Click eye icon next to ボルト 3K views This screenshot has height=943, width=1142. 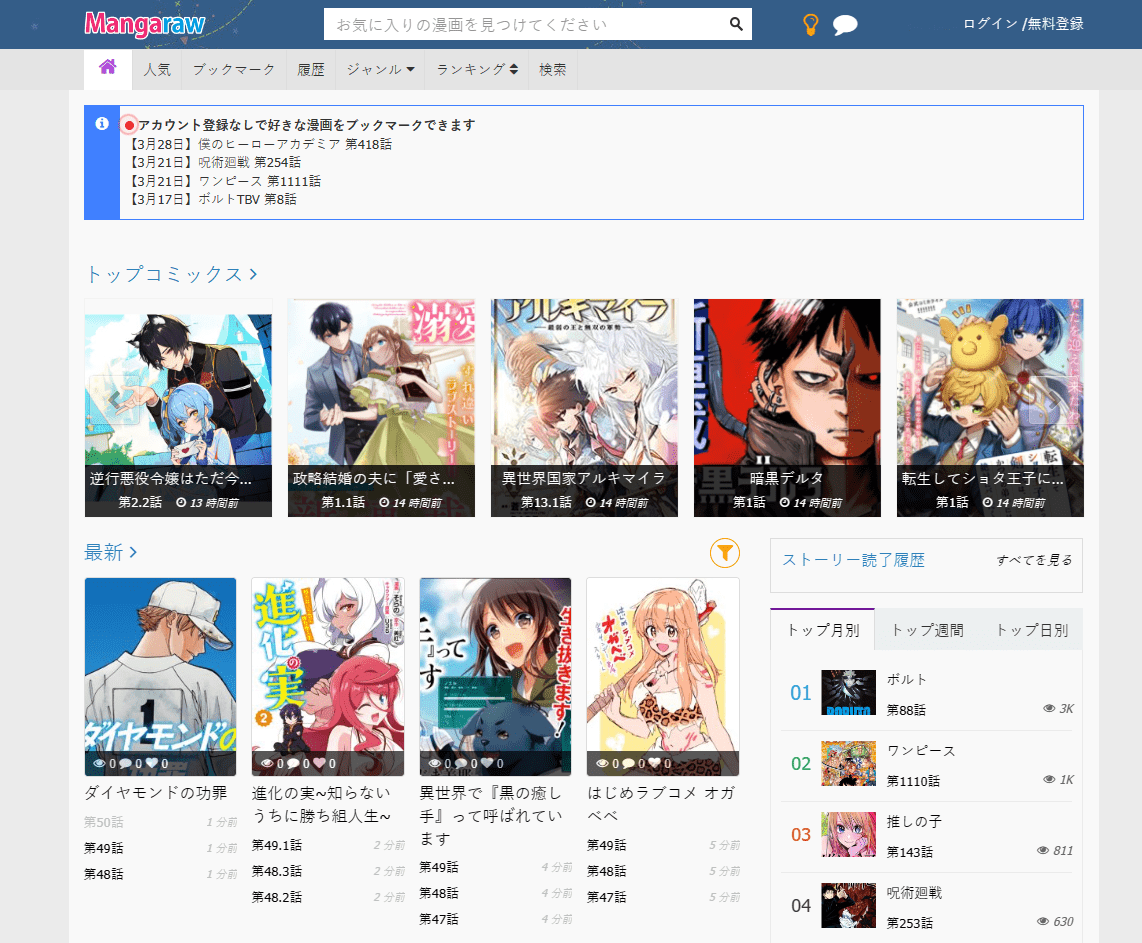[1050, 709]
